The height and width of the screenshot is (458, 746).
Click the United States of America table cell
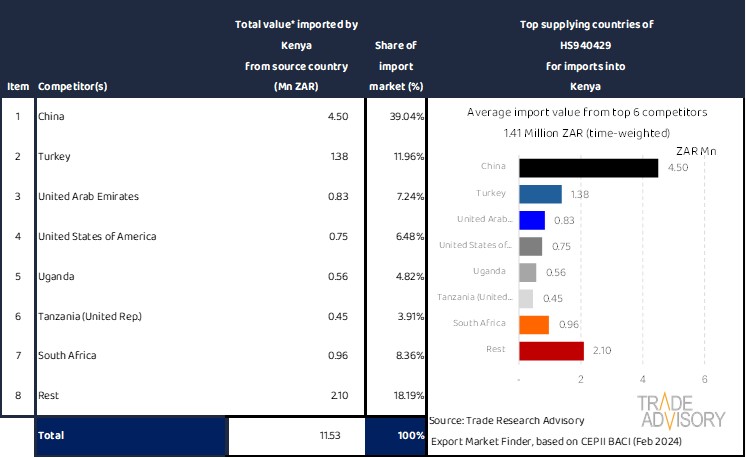96,237
